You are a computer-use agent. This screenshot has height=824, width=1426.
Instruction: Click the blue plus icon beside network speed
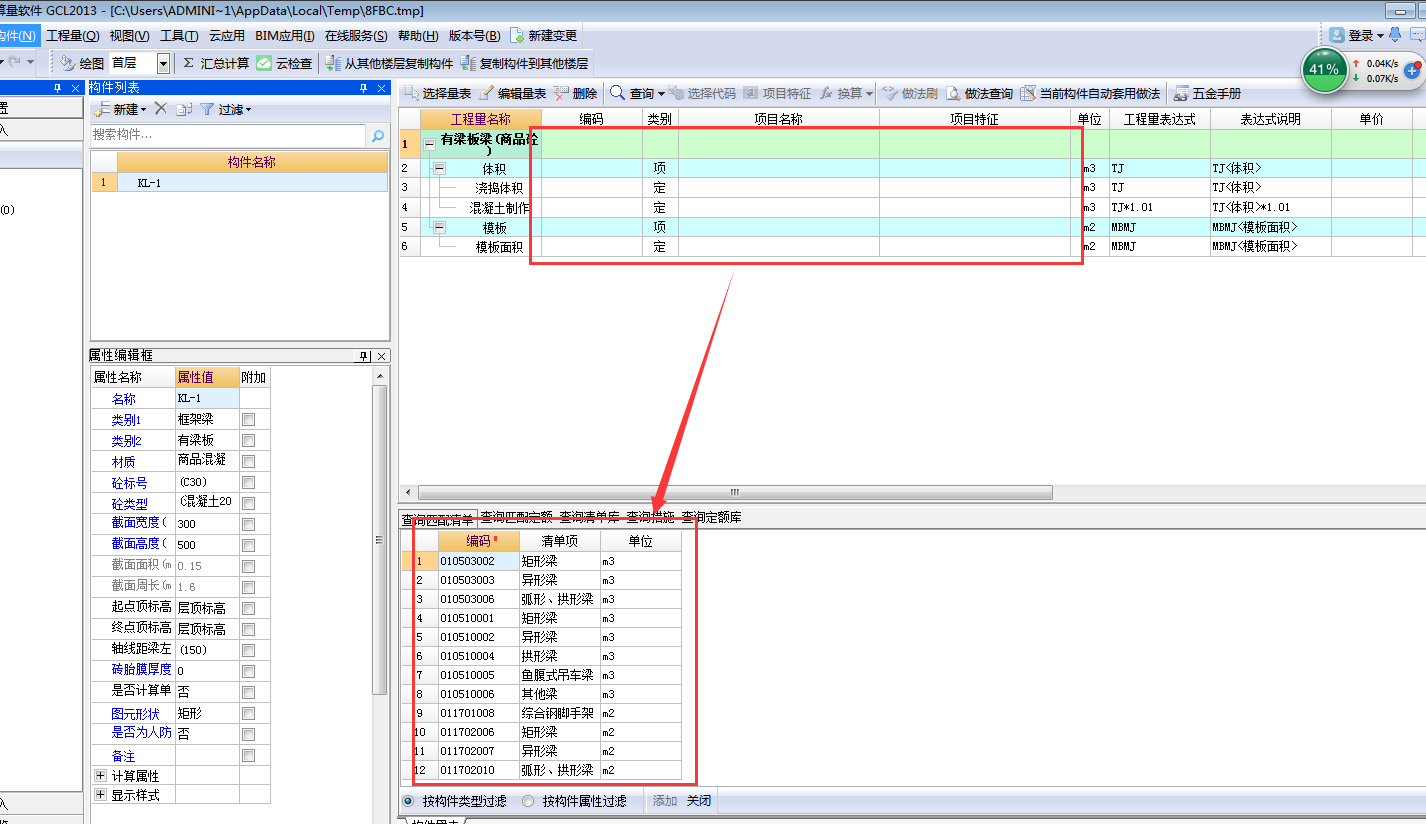point(1412,71)
